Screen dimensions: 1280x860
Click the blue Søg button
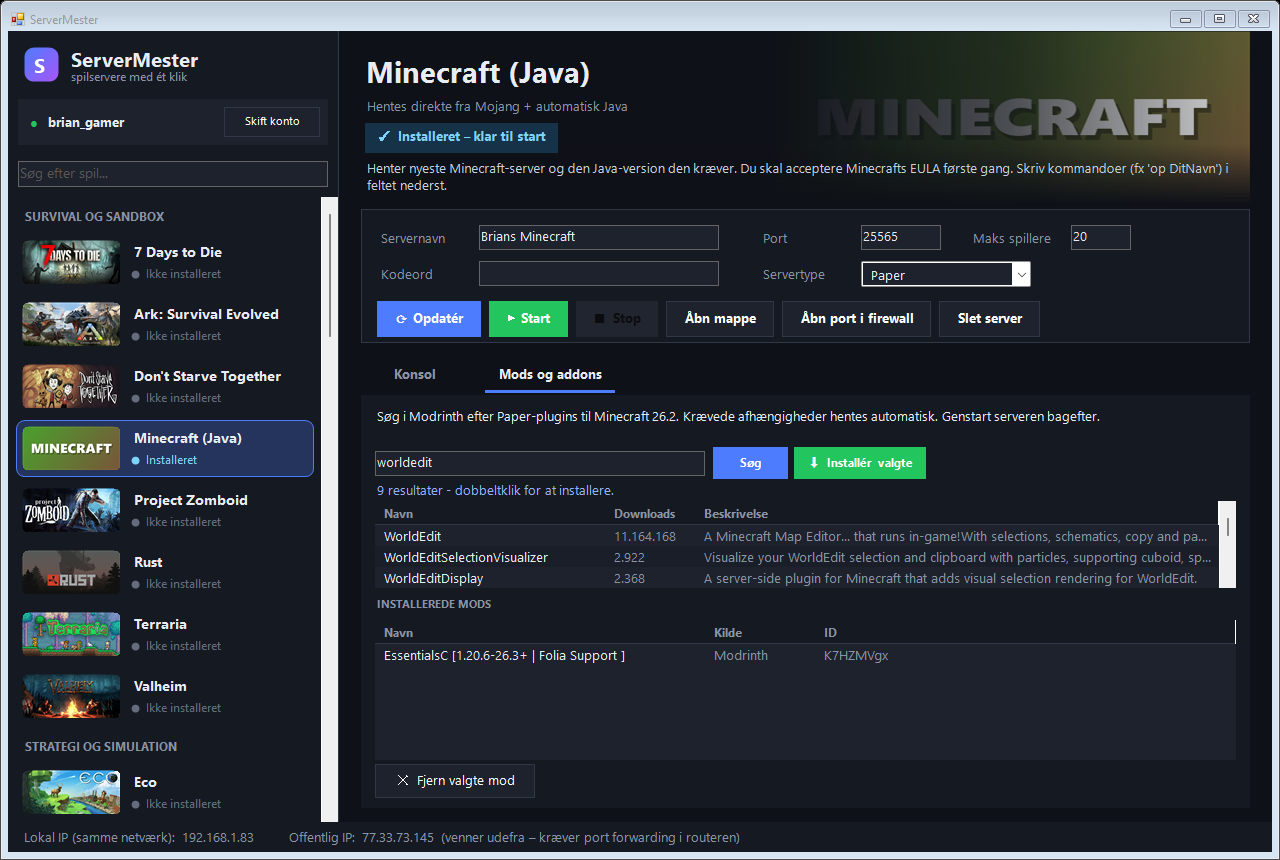pos(750,463)
